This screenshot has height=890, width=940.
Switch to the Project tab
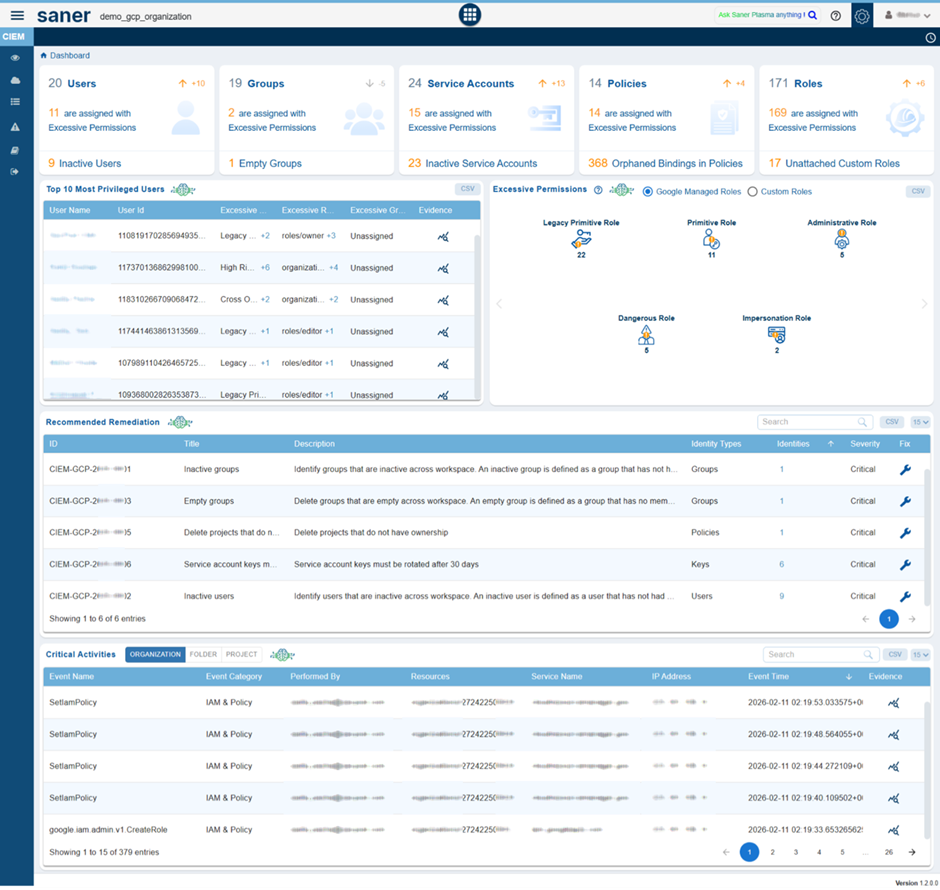pyautogui.click(x=241, y=654)
